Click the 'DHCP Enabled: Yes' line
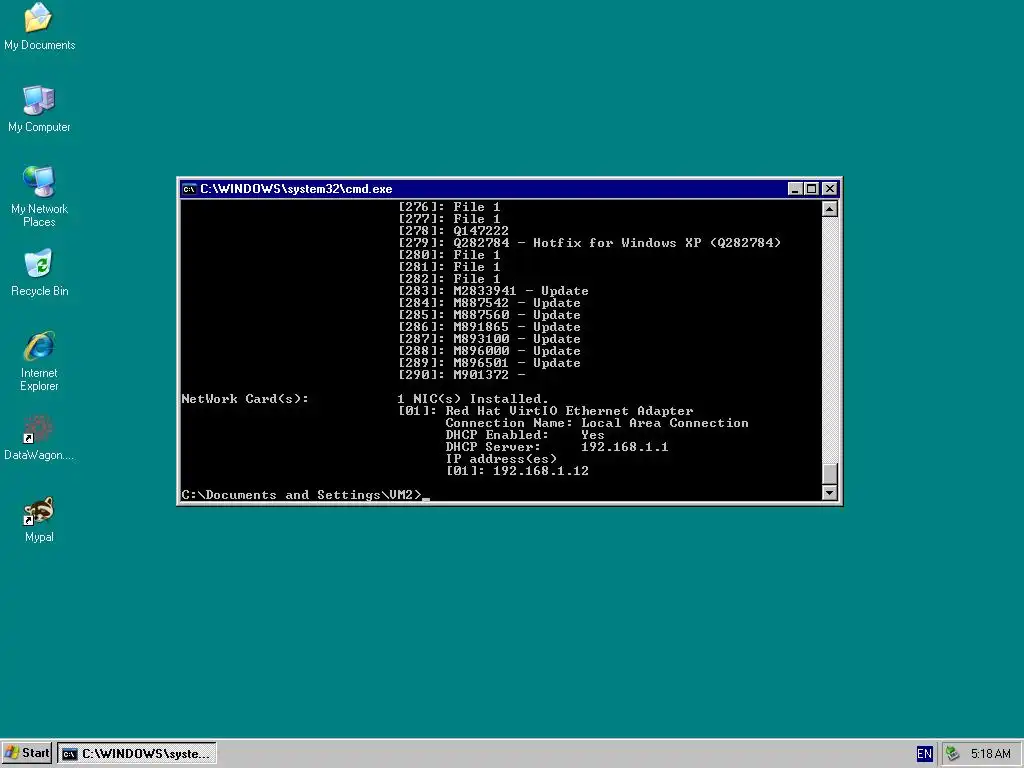The width and height of the screenshot is (1024, 768). (525, 435)
